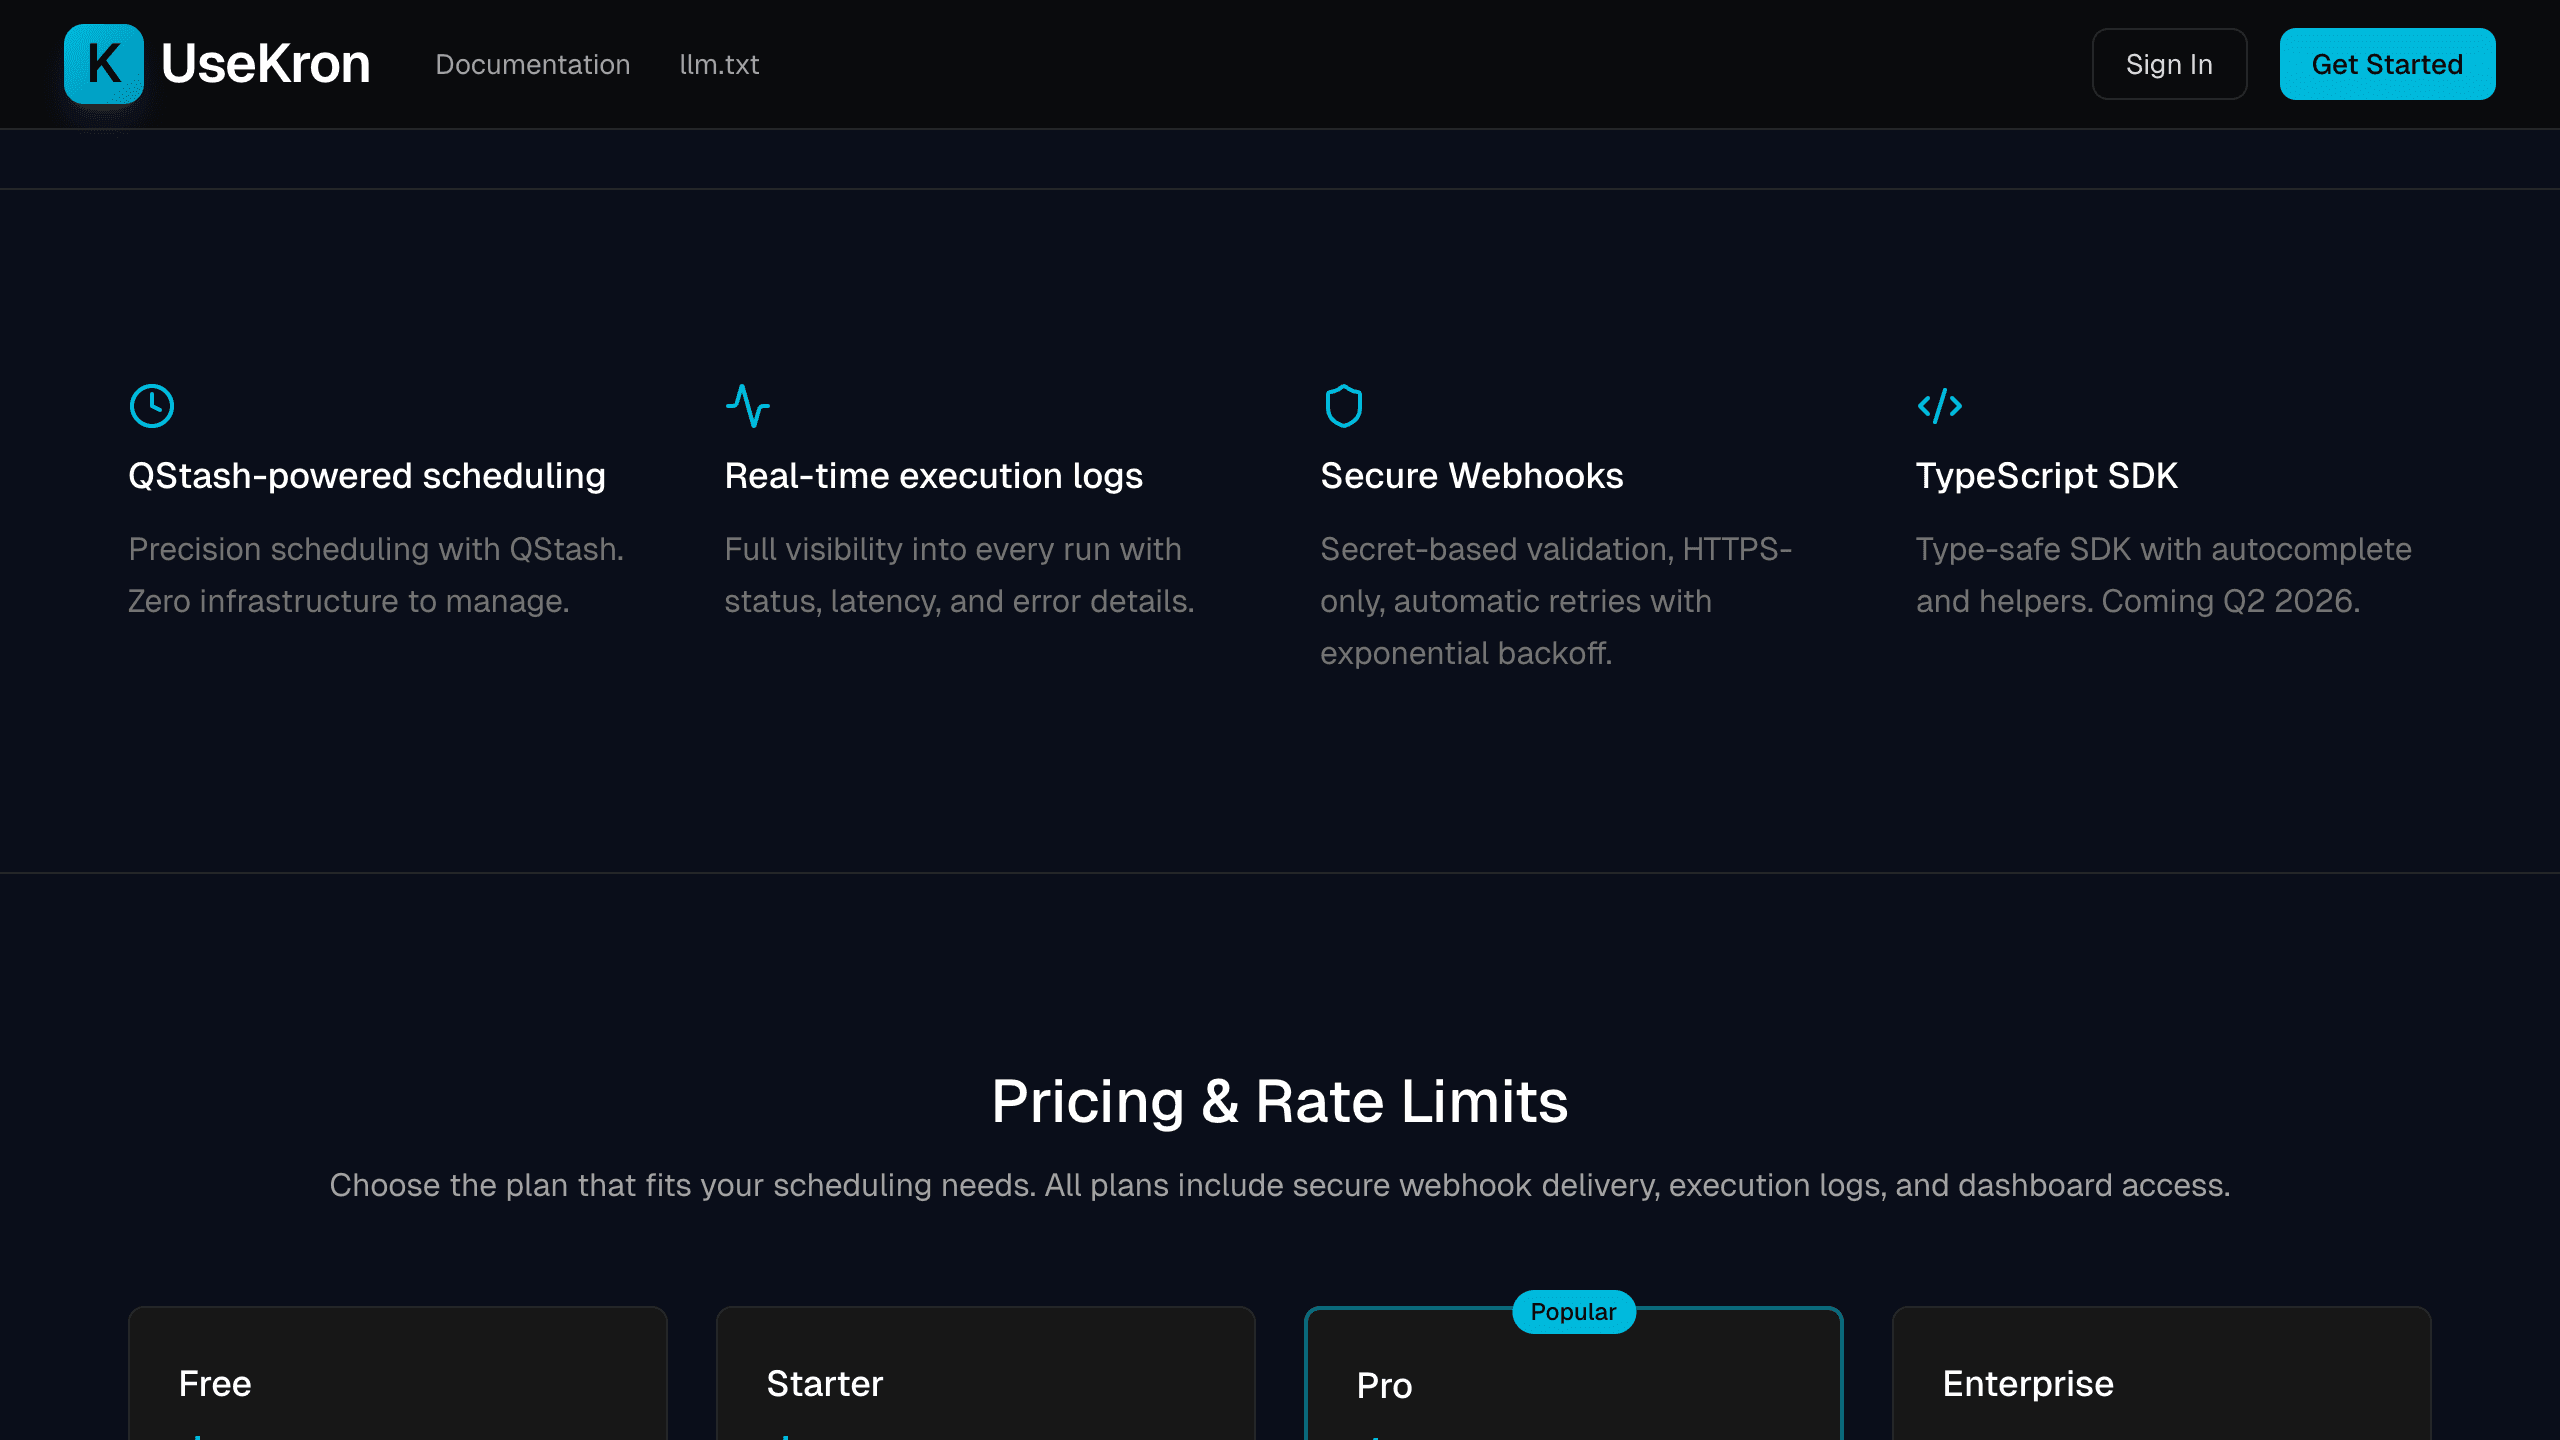Select the TypeScript SDK heading
This screenshot has width=2560, height=1440.
[2047, 476]
